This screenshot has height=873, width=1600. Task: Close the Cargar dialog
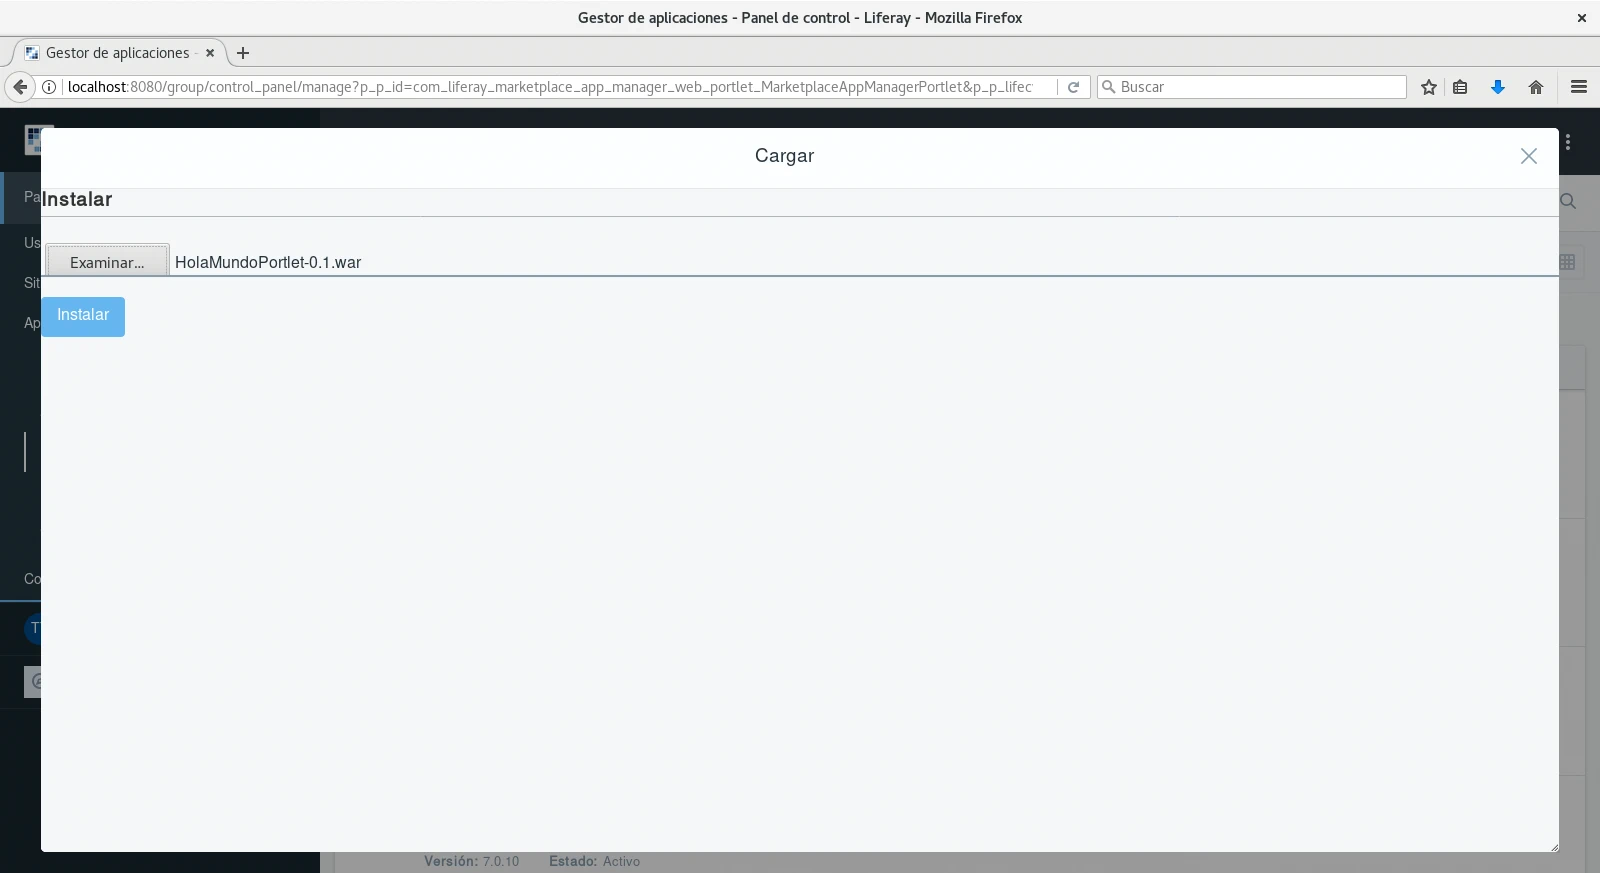(1528, 156)
